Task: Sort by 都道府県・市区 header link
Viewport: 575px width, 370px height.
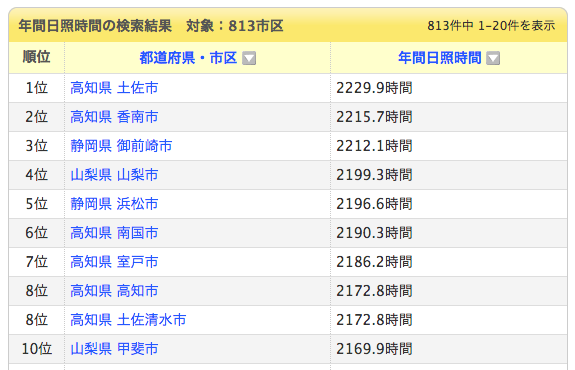Action: click(188, 58)
